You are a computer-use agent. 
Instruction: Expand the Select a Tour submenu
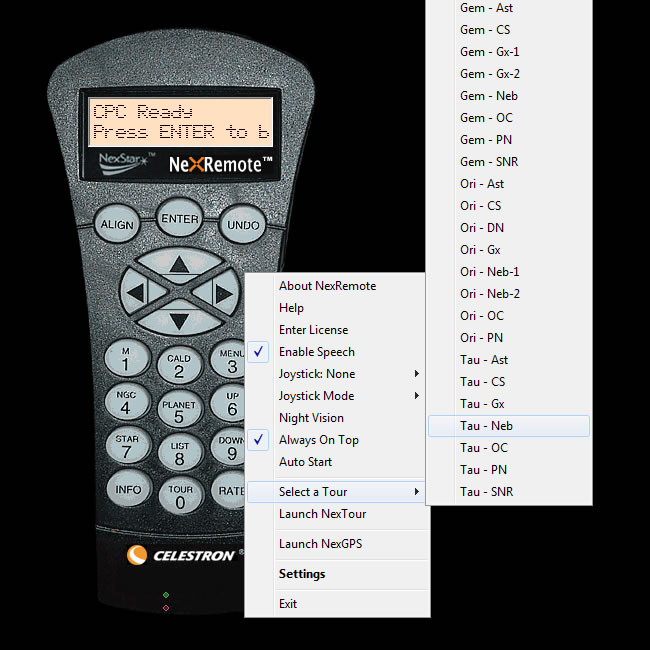coord(335,492)
